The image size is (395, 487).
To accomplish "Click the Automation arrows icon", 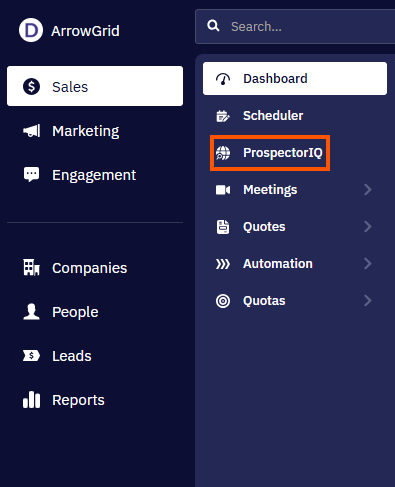I will tap(223, 264).
